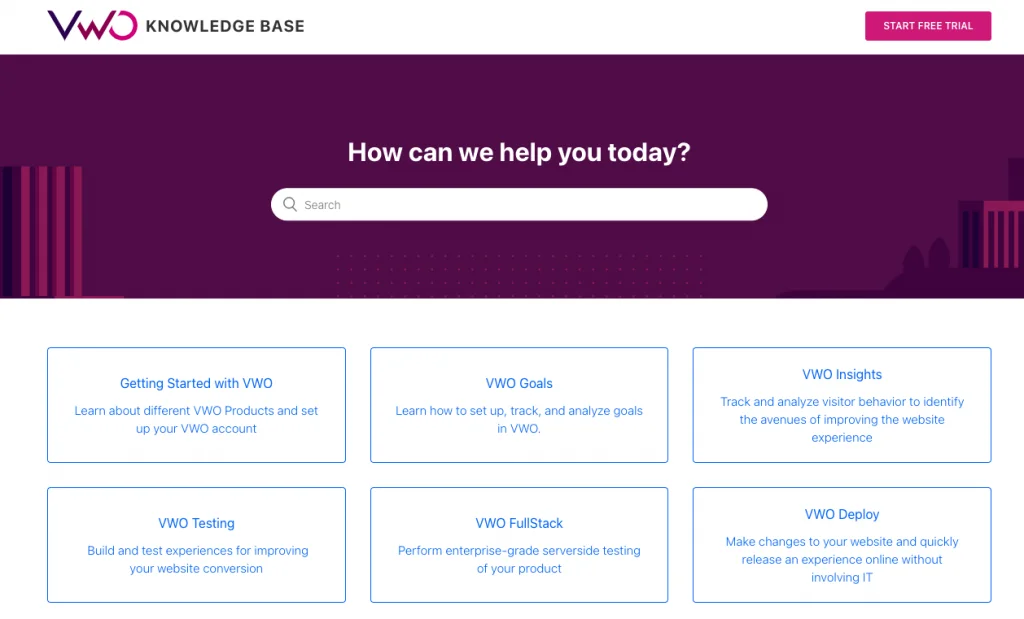This screenshot has width=1024, height=619.
Task: Open the VWO Testing title link
Action: pos(196,523)
